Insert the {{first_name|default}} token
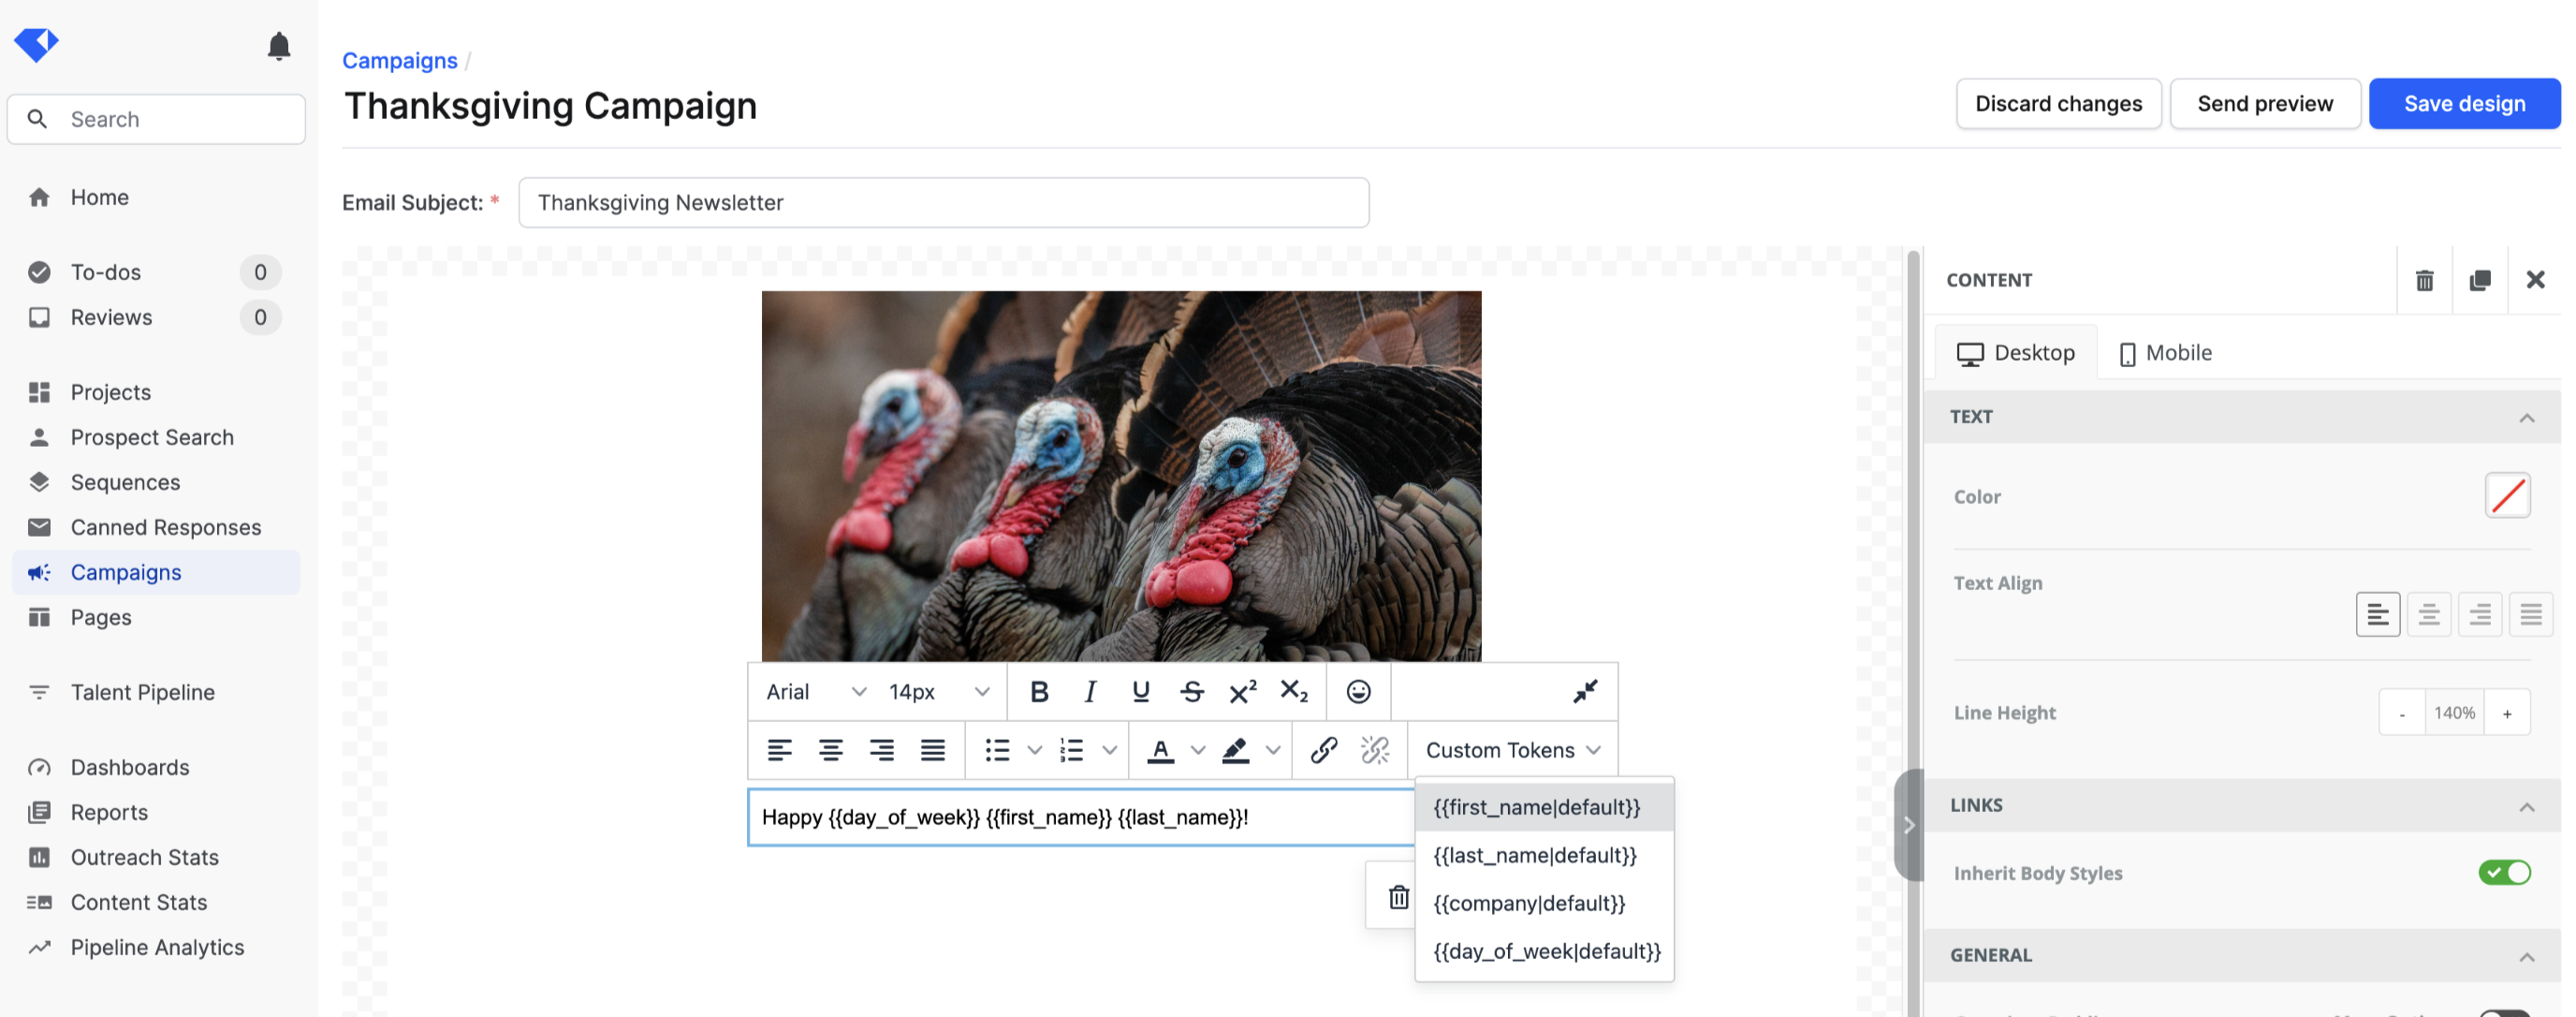 [x=1544, y=807]
